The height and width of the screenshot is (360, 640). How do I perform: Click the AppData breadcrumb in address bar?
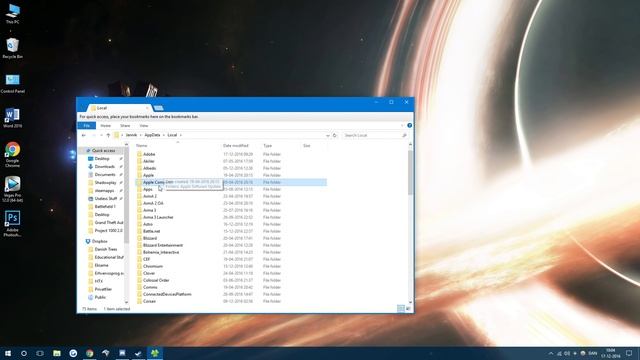click(x=152, y=135)
